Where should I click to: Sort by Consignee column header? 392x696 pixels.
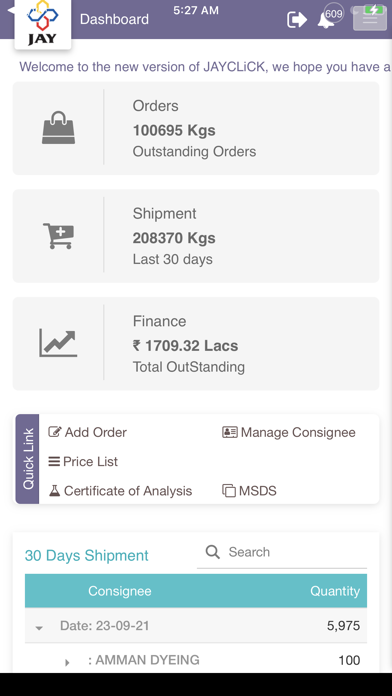(120, 591)
